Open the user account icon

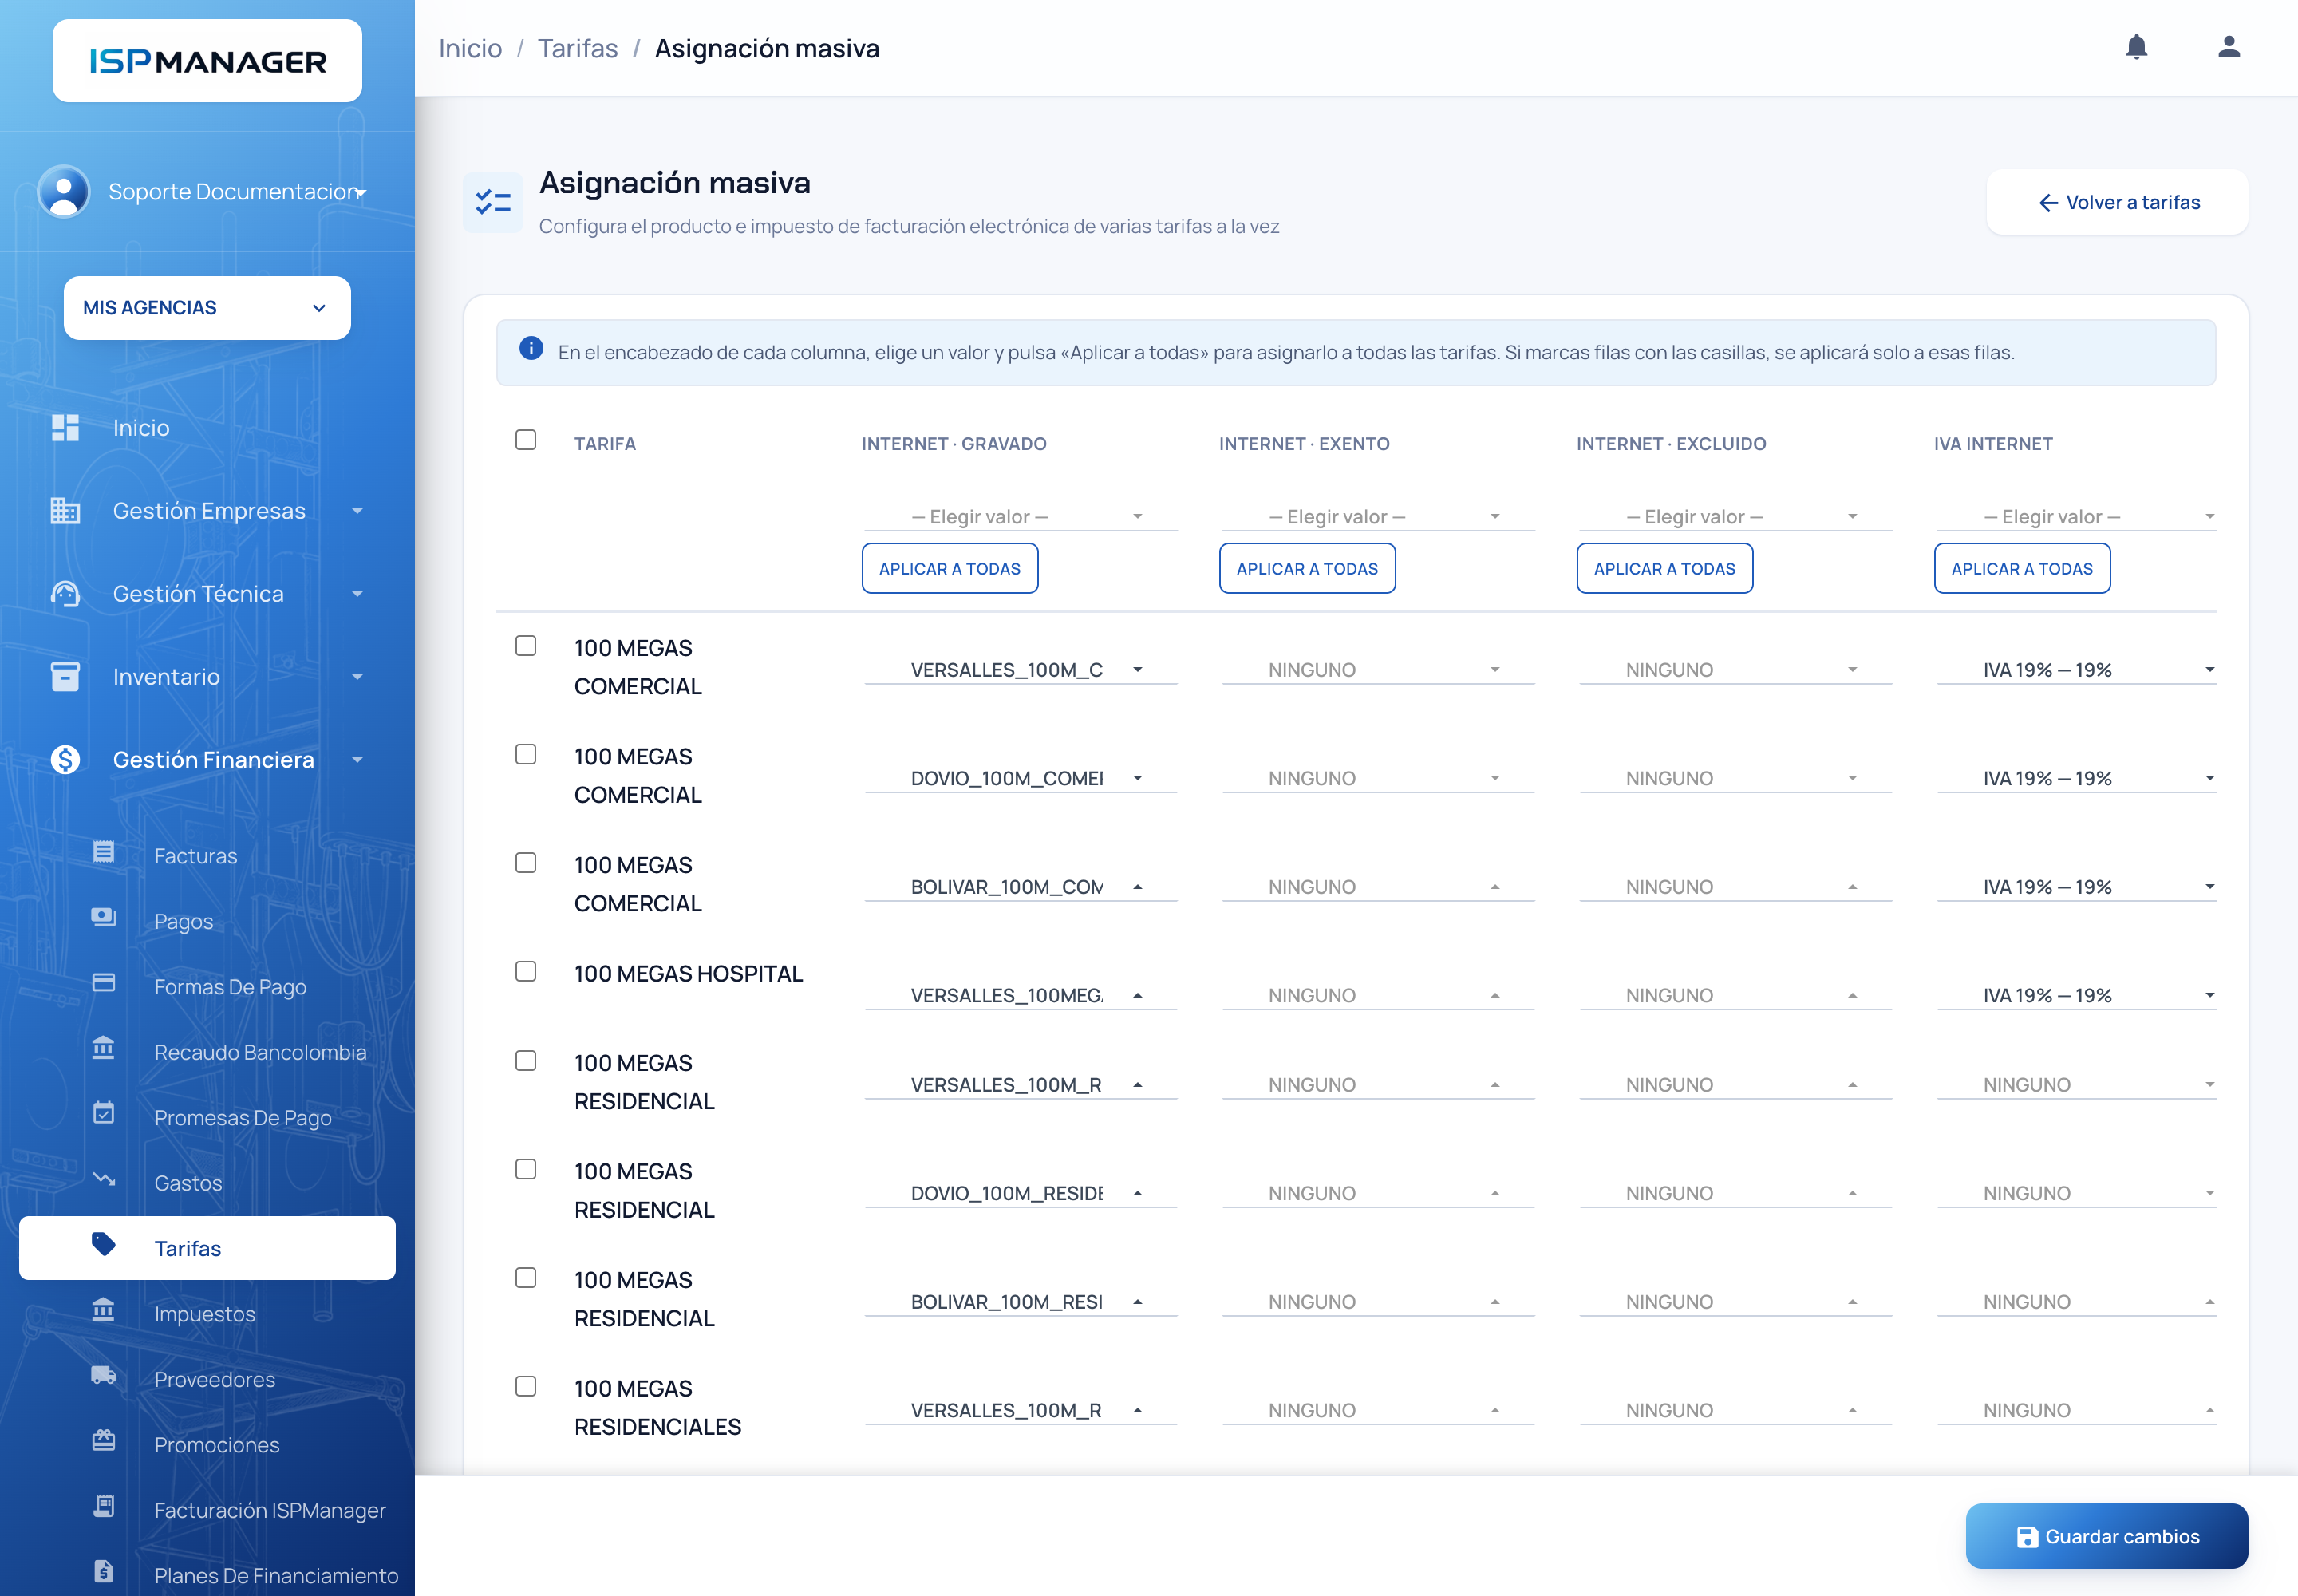[x=2228, y=47]
